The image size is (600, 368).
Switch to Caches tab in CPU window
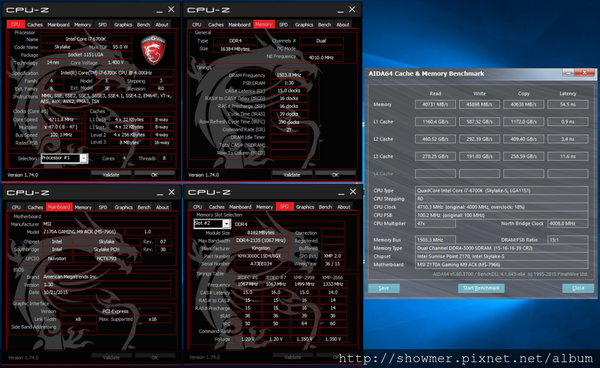pyautogui.click(x=35, y=24)
